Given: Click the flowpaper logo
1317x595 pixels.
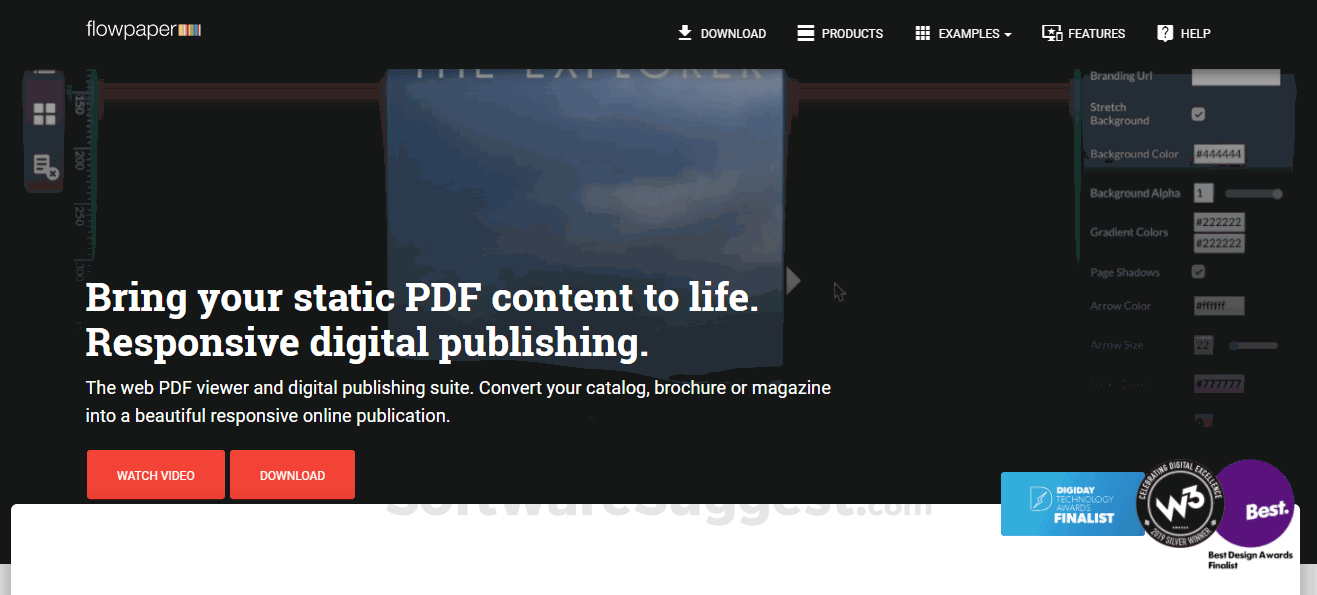Looking at the screenshot, I should [x=144, y=30].
